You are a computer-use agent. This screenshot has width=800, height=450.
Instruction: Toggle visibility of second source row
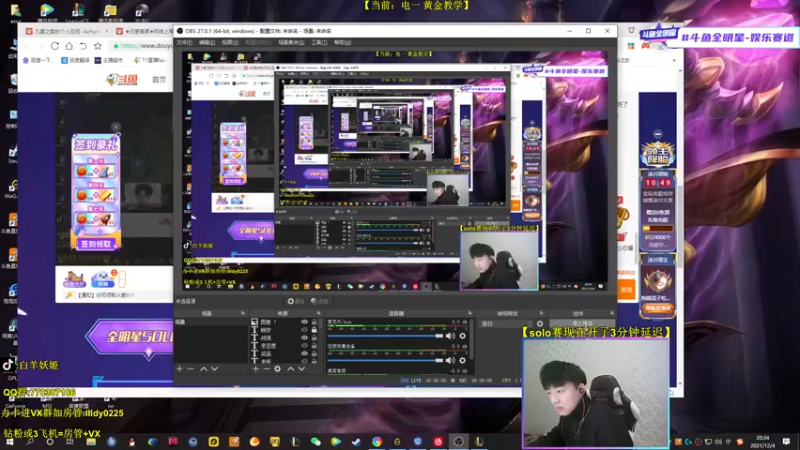[304, 330]
